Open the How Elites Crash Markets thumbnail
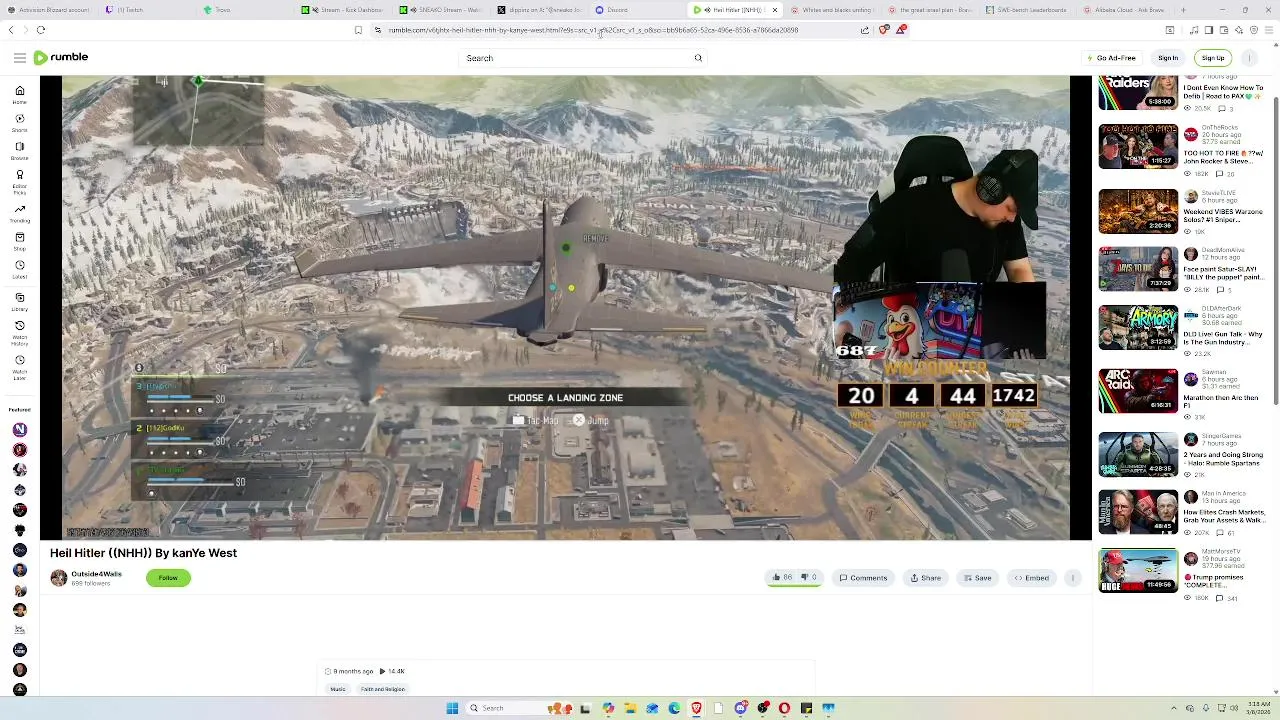The image size is (1280, 720). click(1138, 512)
